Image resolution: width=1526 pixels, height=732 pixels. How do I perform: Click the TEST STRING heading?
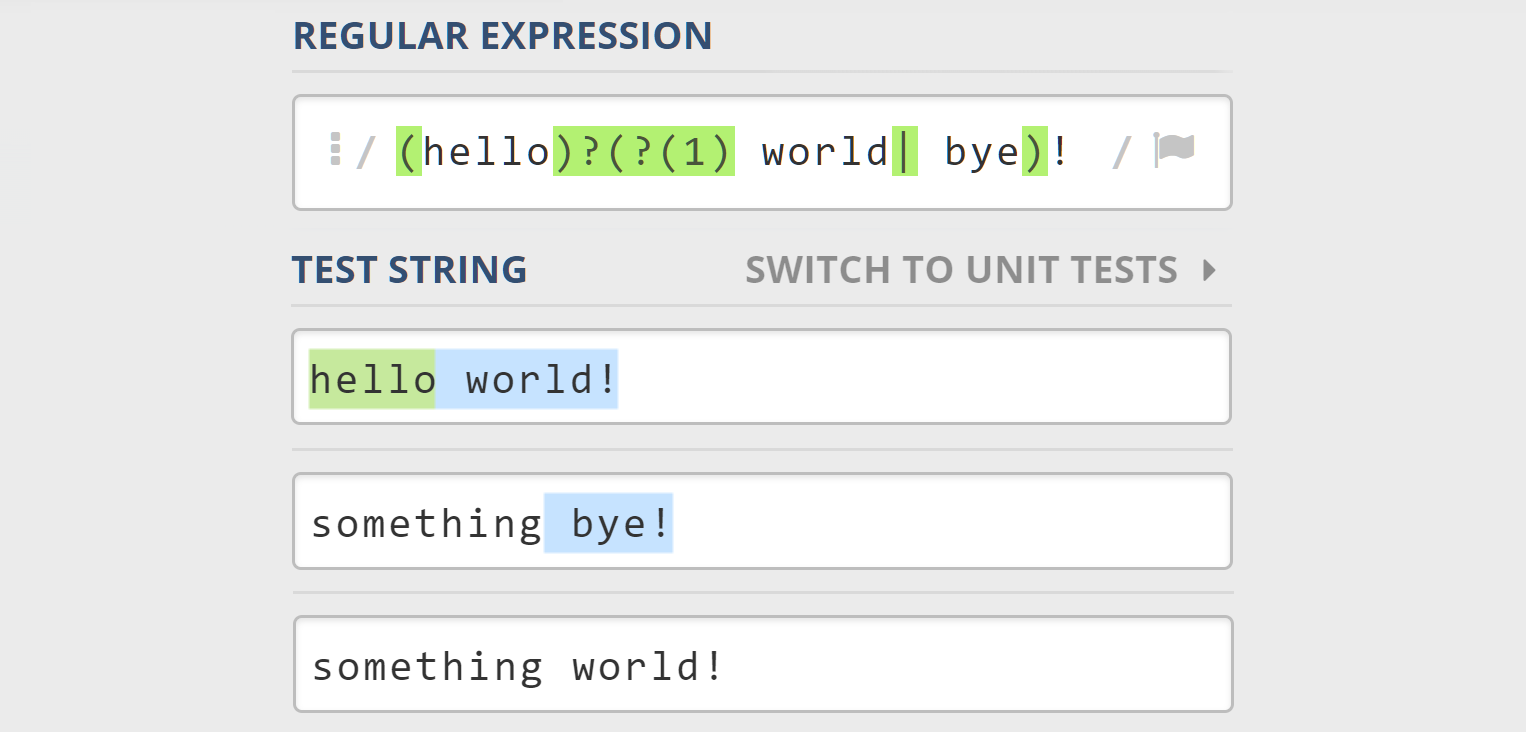click(x=409, y=269)
